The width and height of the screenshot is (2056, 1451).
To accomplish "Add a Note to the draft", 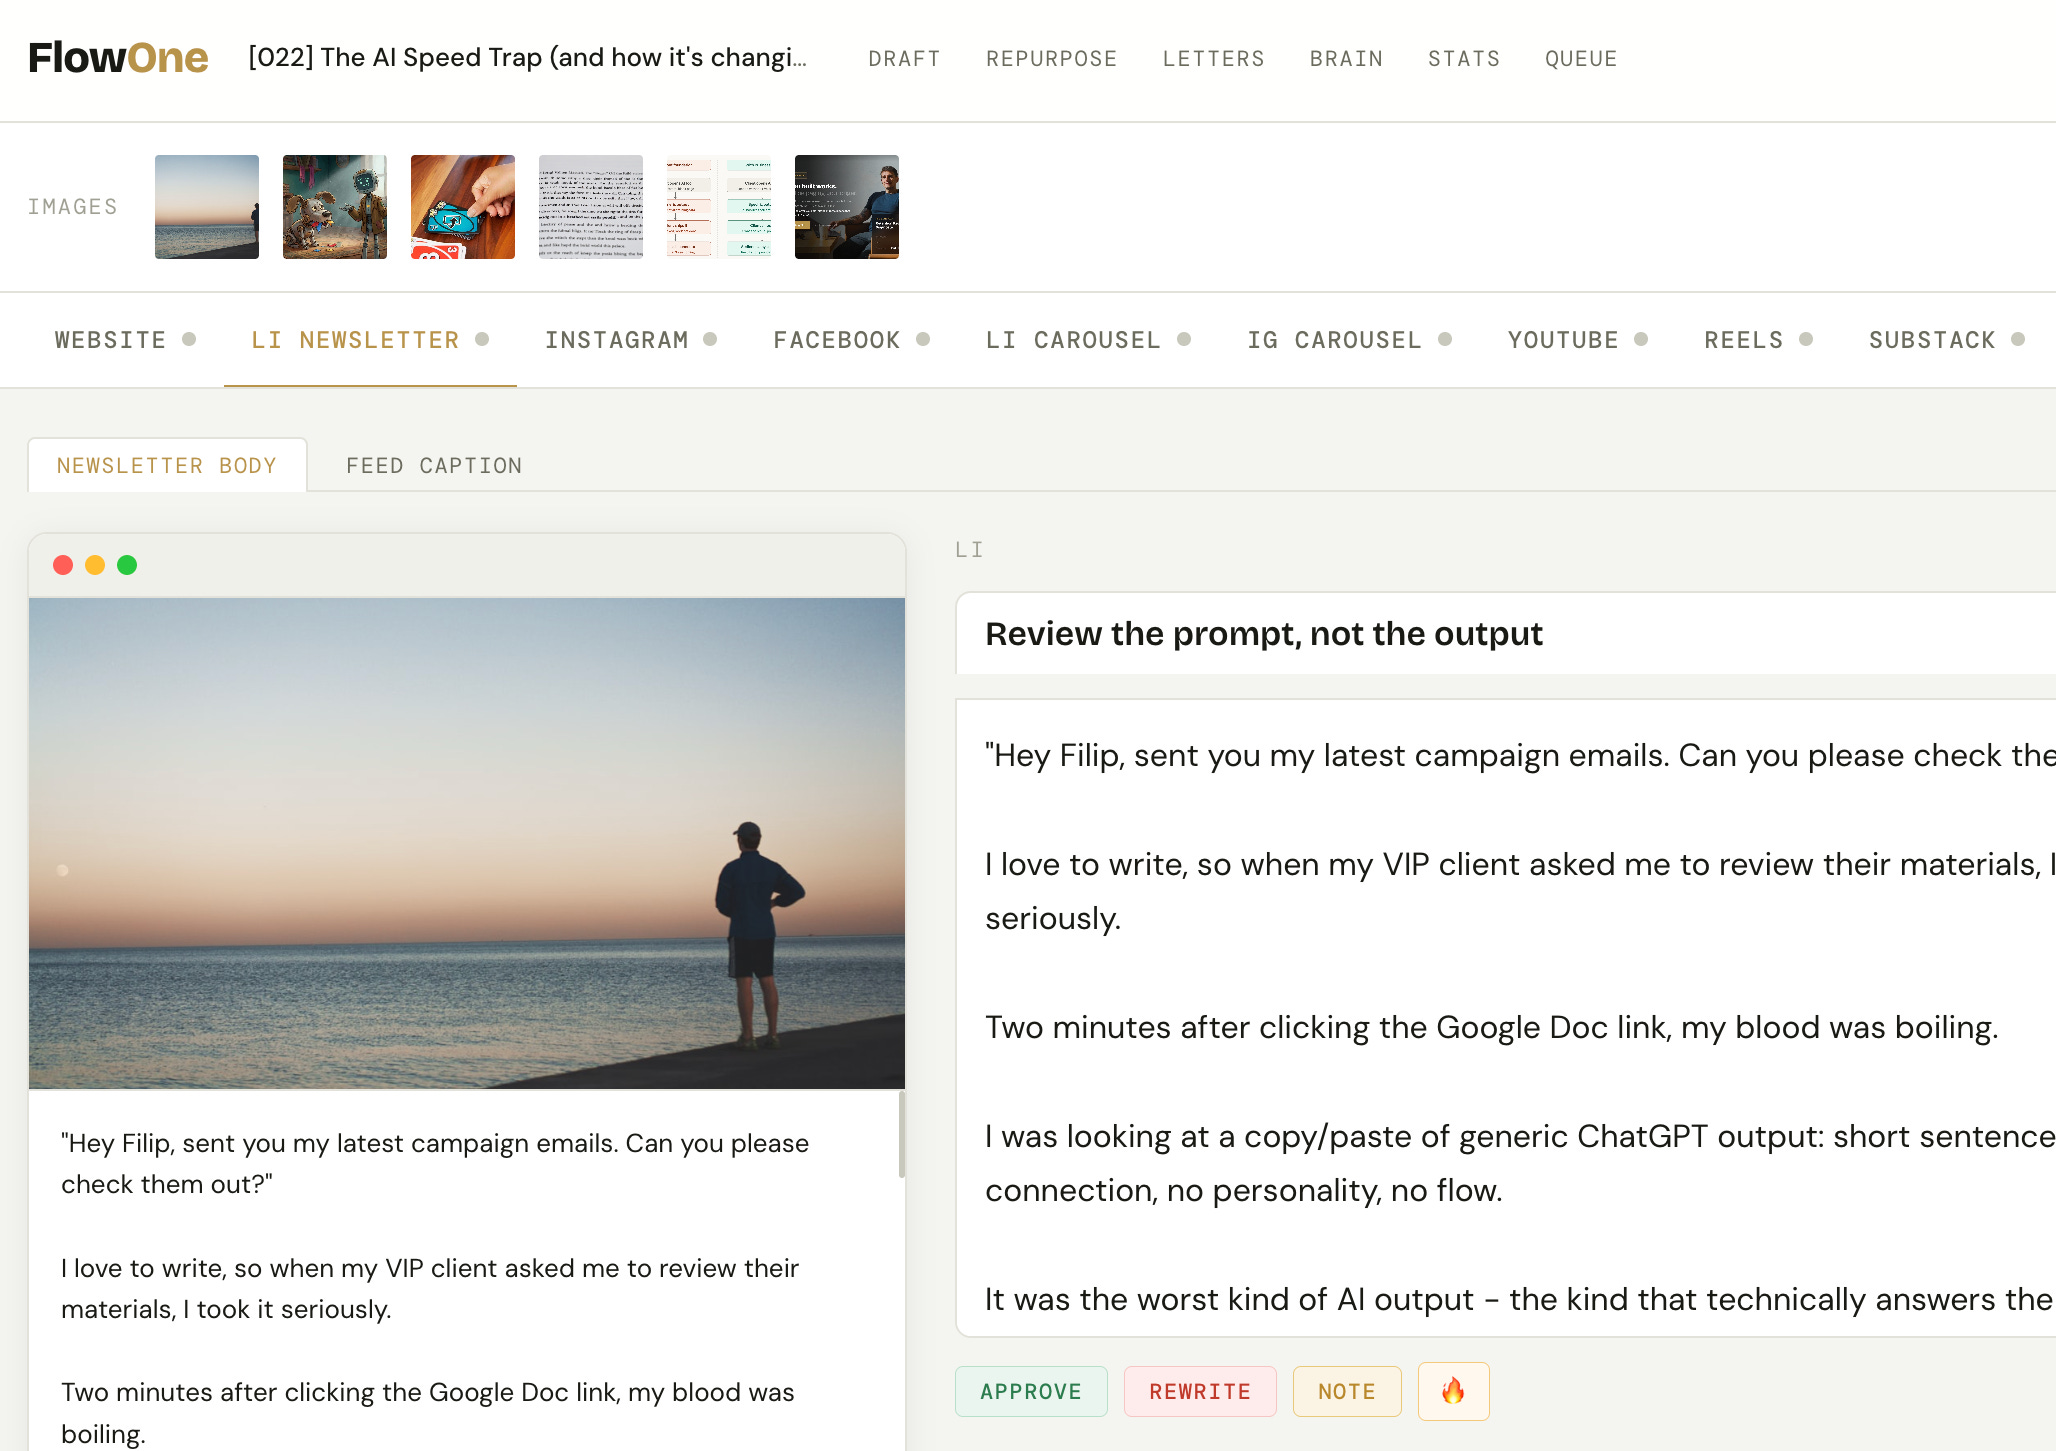I will (1346, 1391).
